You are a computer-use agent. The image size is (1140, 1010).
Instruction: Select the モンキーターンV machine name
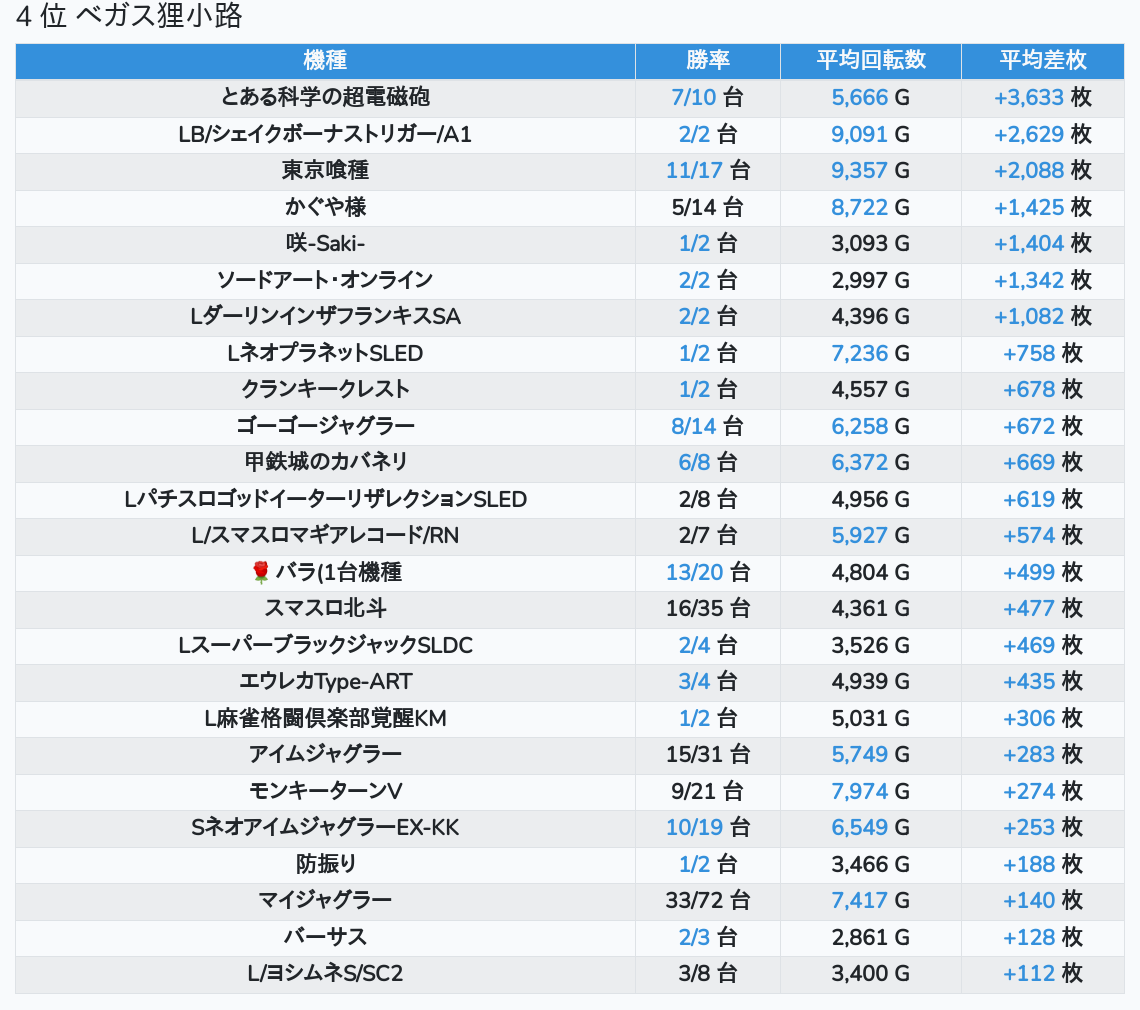click(x=325, y=791)
